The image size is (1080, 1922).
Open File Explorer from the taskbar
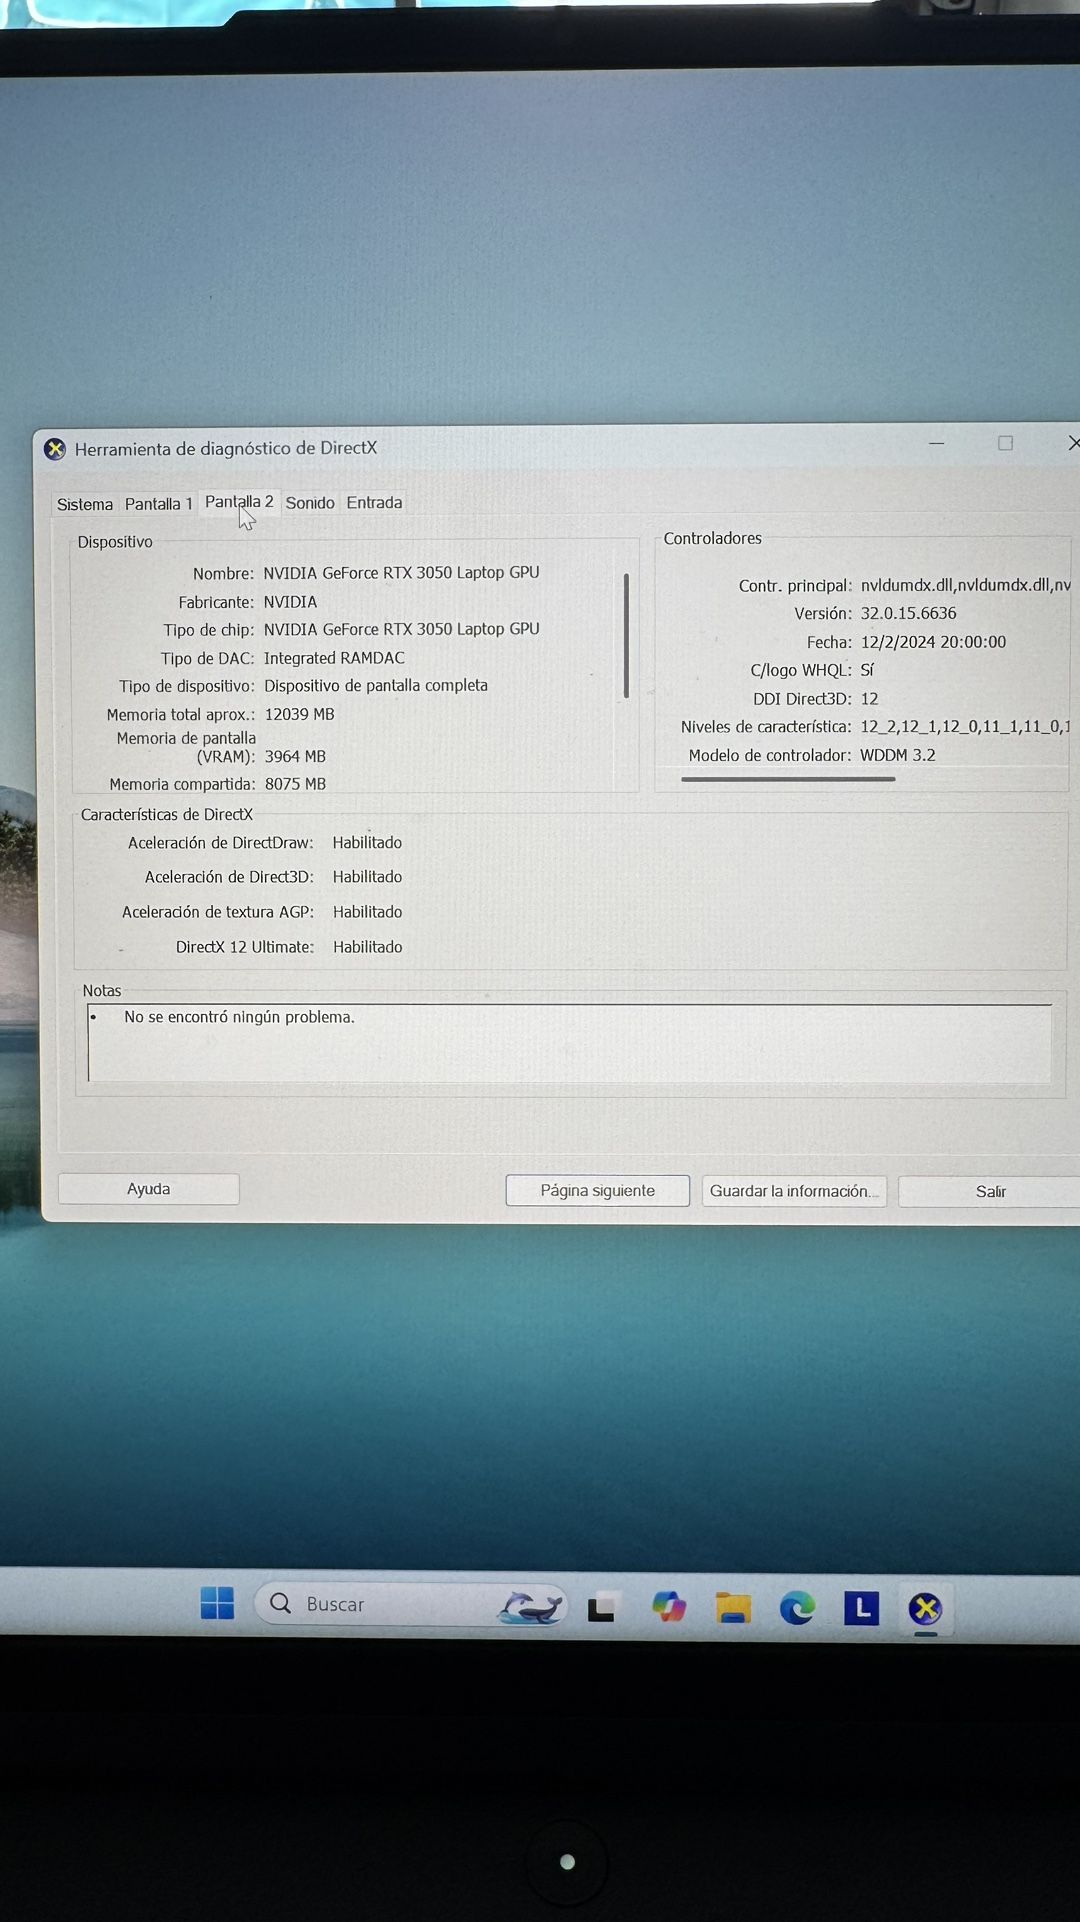tap(733, 1608)
